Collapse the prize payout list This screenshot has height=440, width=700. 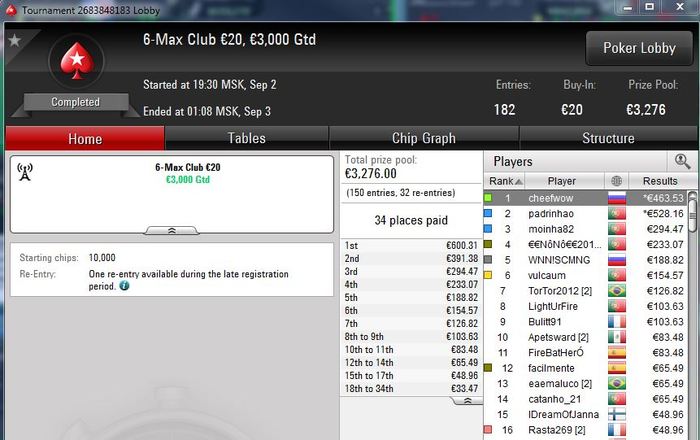coord(467,401)
